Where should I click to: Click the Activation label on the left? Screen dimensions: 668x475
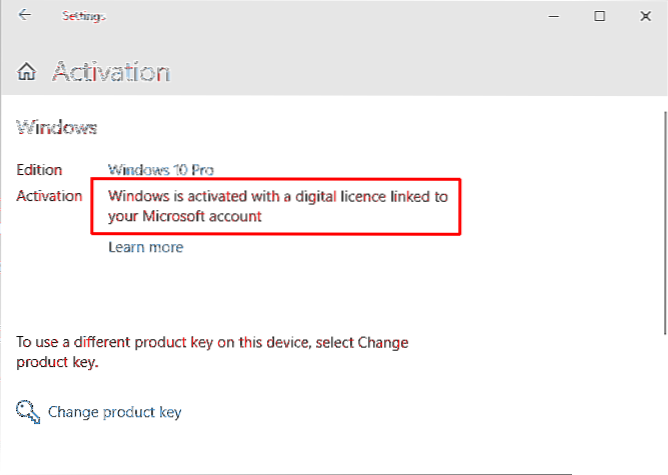tap(49, 196)
